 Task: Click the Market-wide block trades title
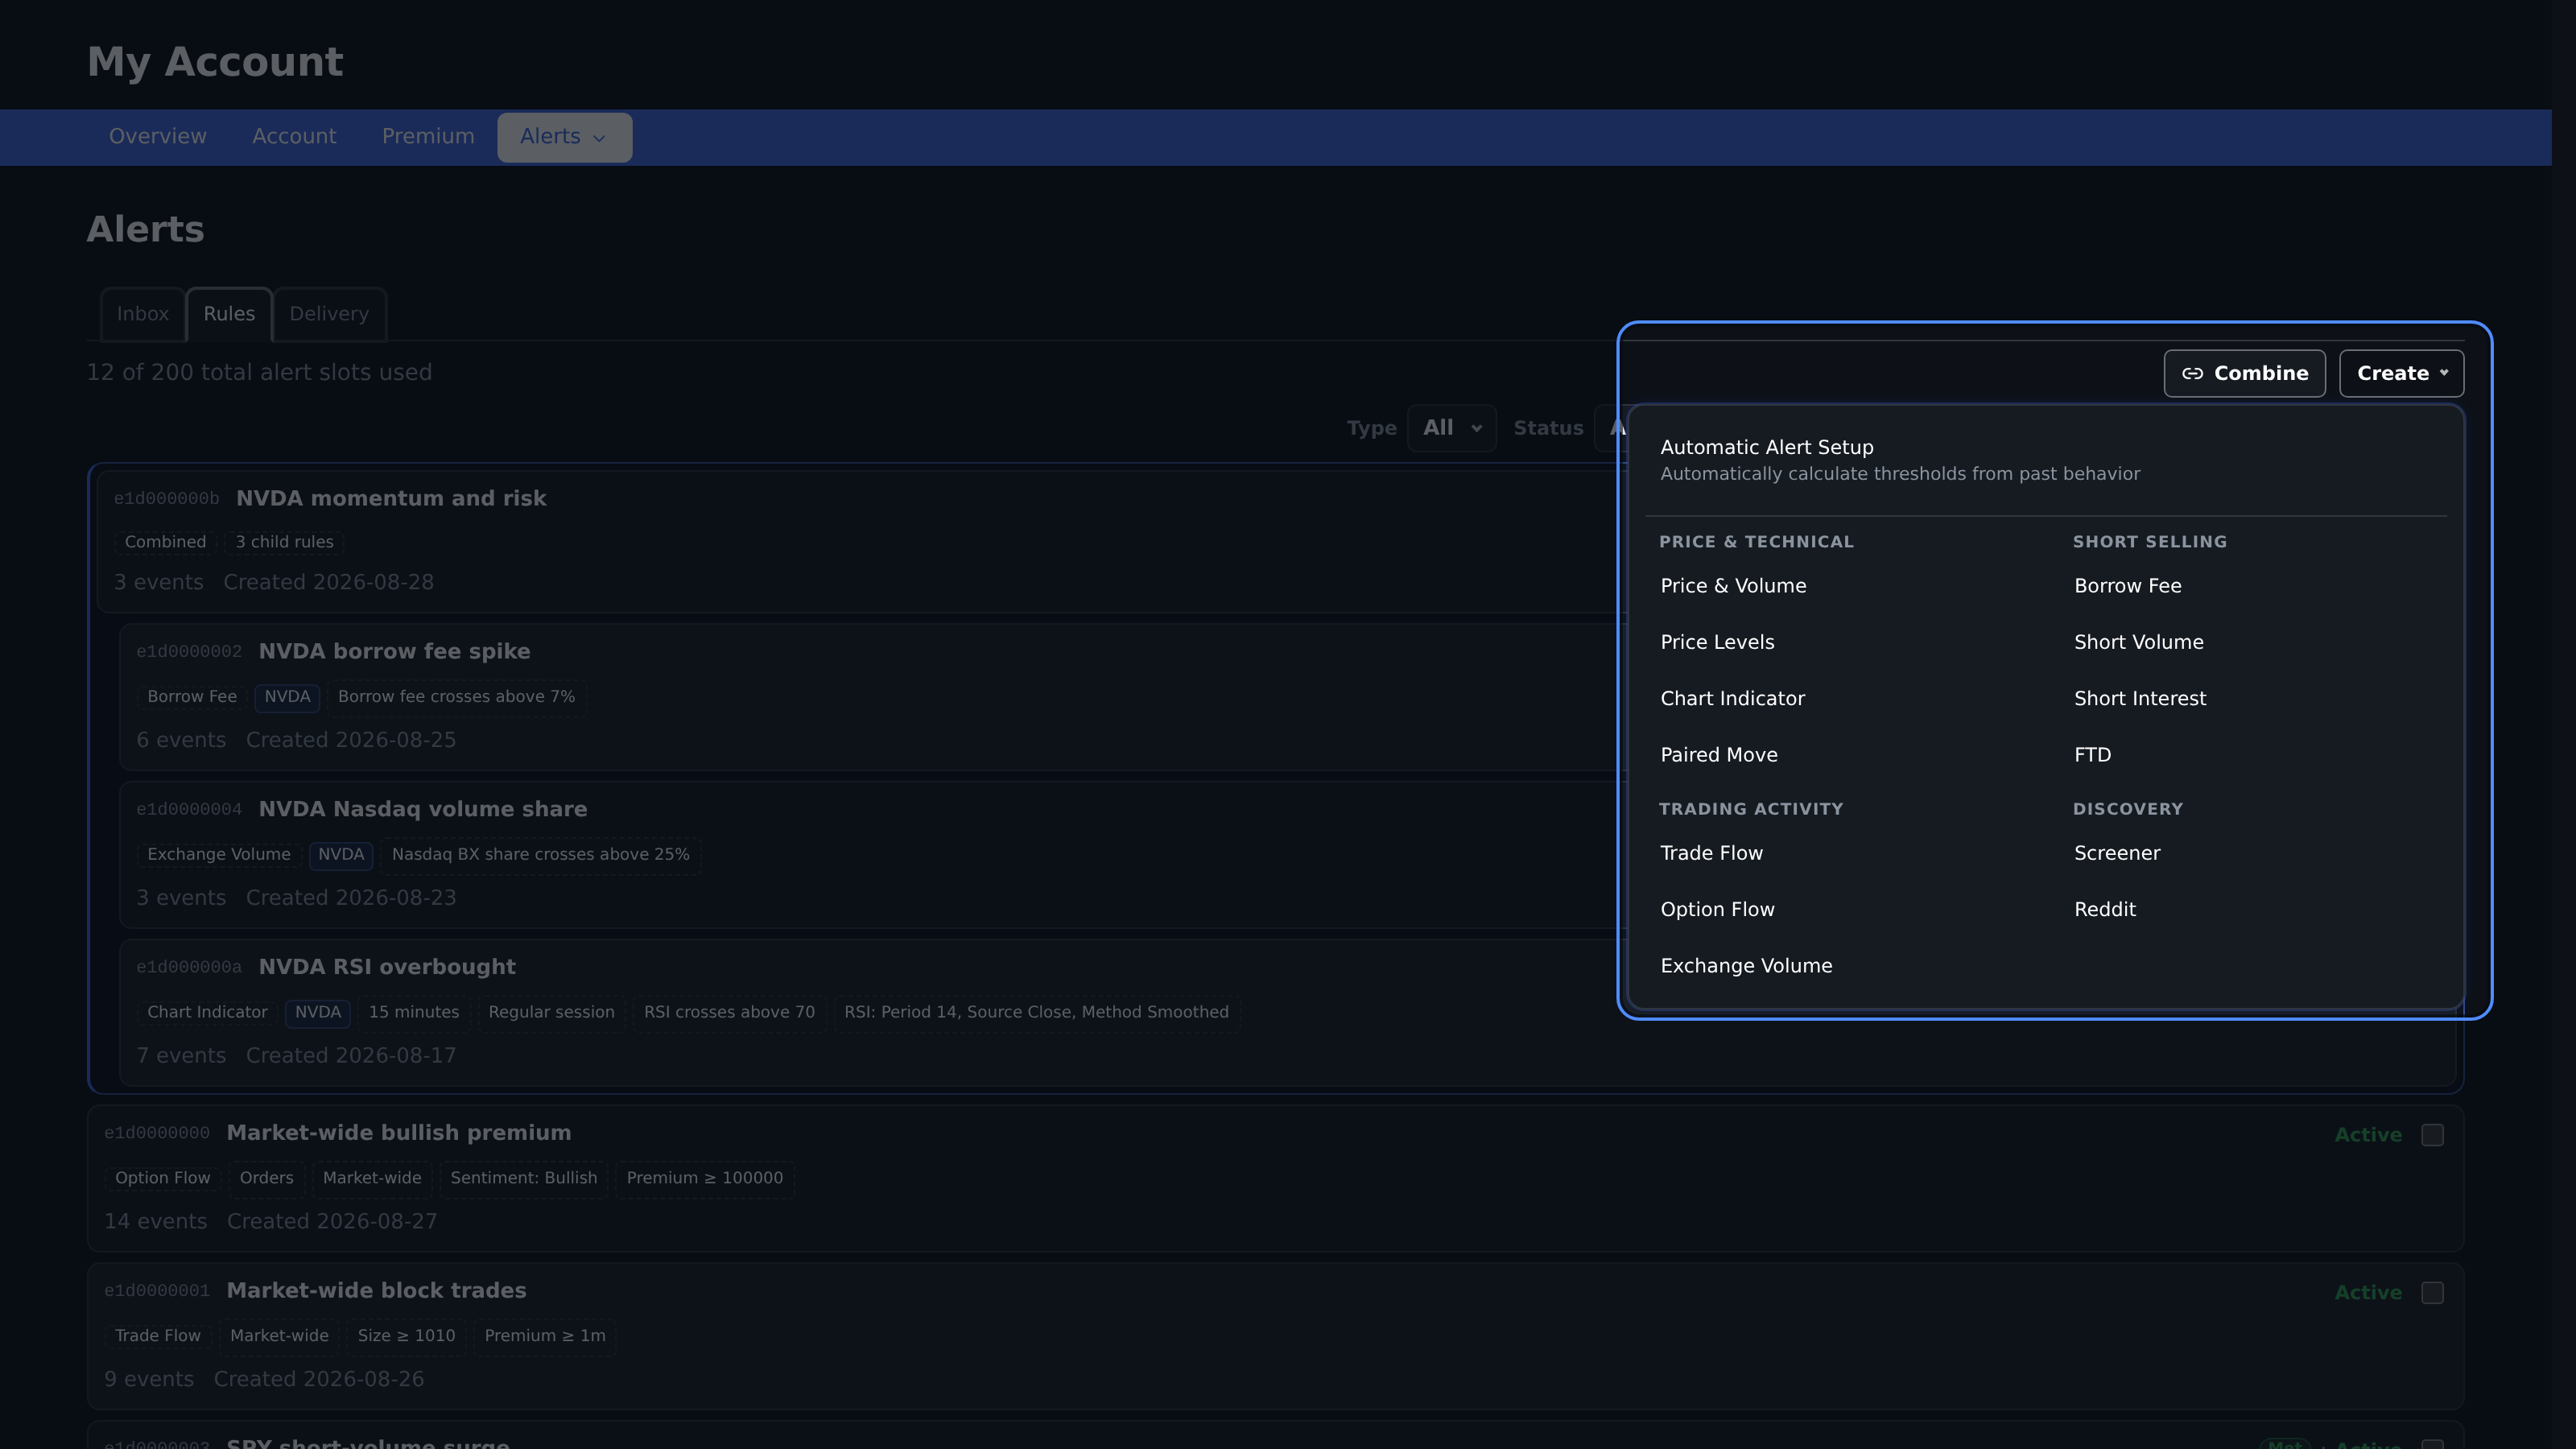tap(376, 1291)
